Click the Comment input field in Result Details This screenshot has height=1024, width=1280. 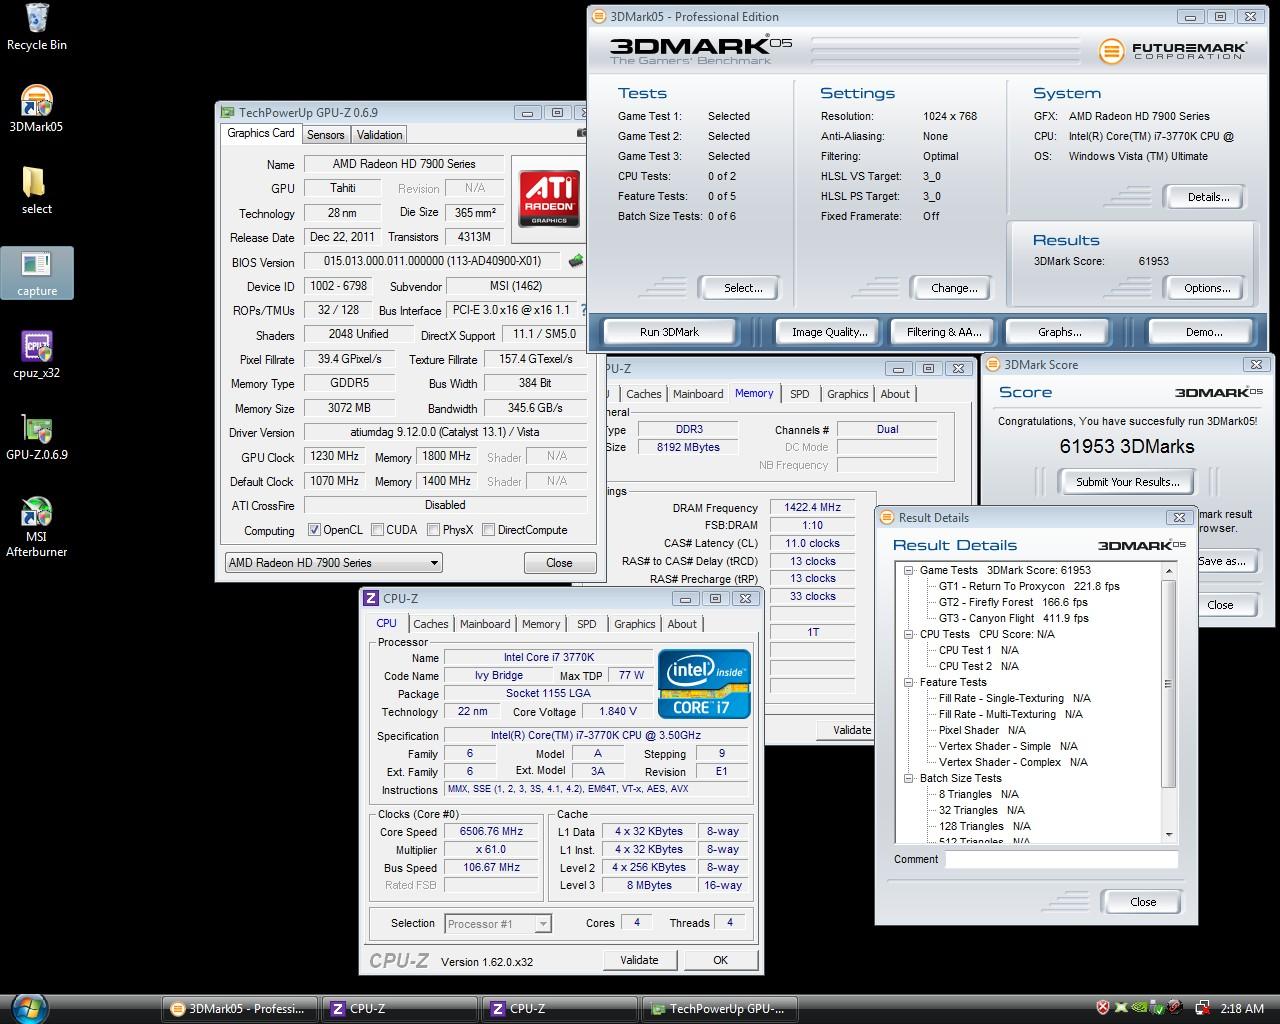click(x=1062, y=860)
